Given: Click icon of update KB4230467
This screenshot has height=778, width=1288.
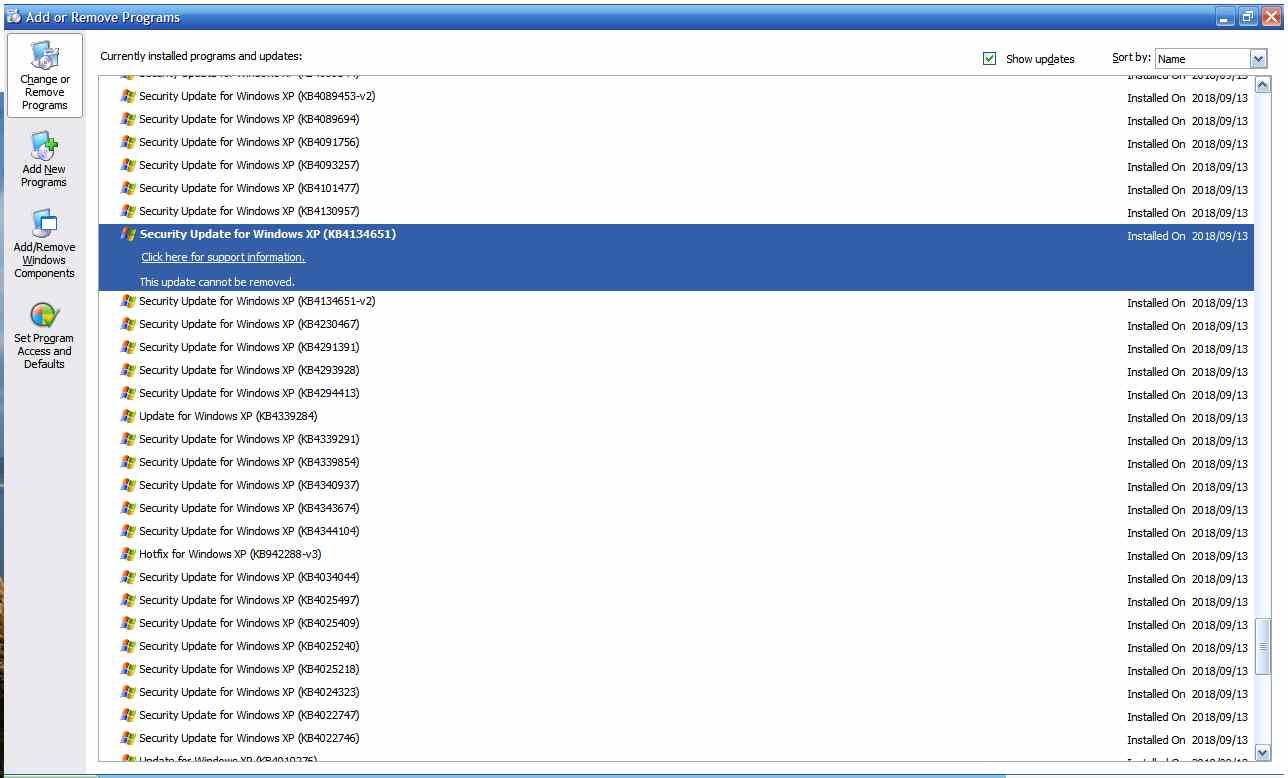Looking at the screenshot, I should pyautogui.click(x=128, y=324).
